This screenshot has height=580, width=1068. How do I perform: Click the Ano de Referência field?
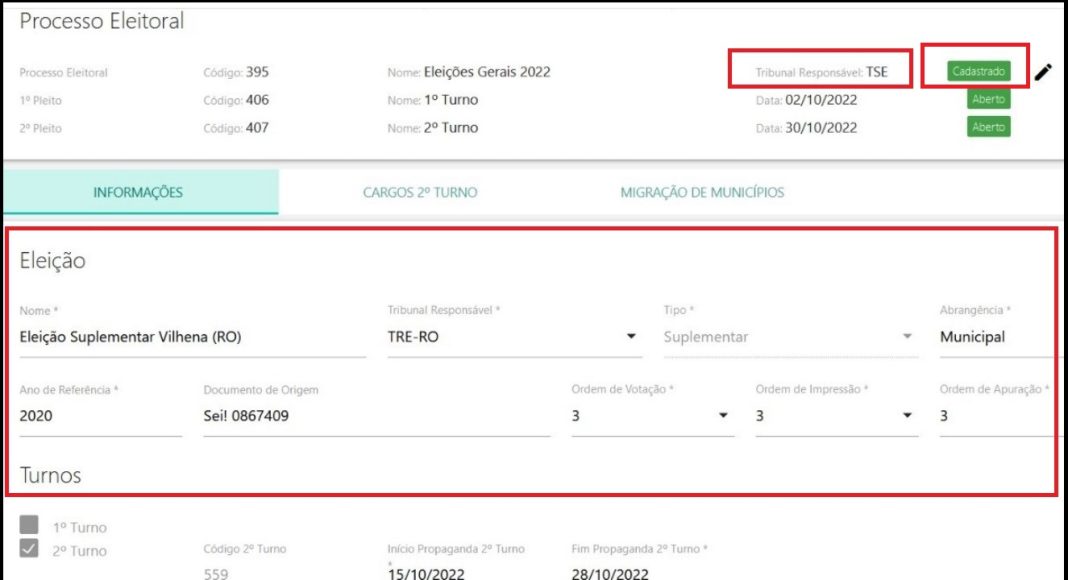click(100, 416)
